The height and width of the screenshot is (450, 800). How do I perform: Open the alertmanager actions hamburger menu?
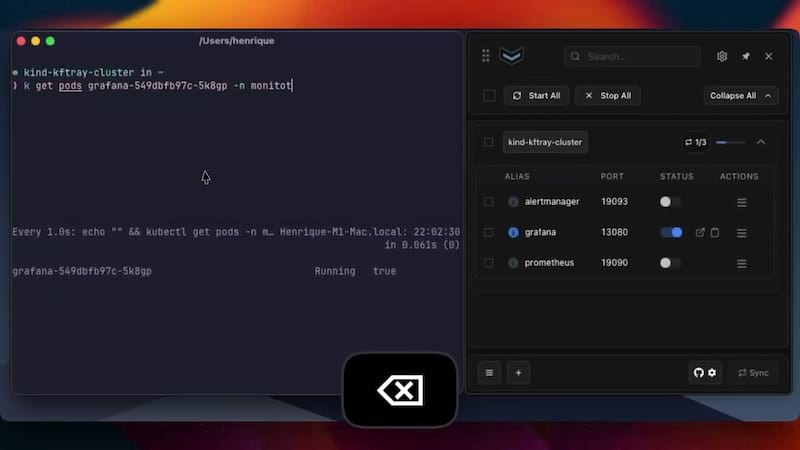coord(742,202)
